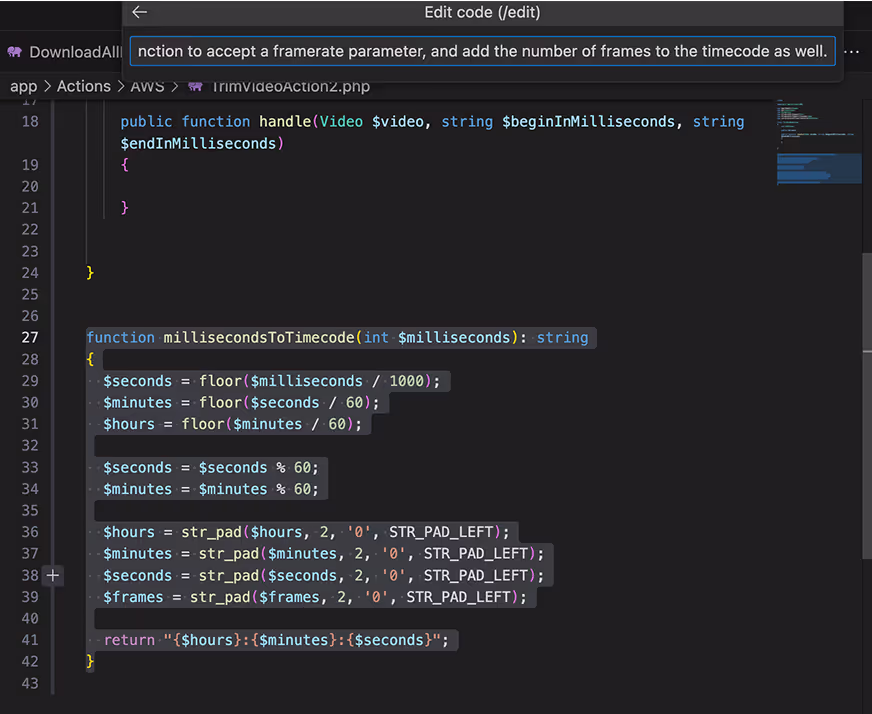Click the TrimVideoAction2.php breadcrumb
The height and width of the screenshot is (714, 872).
pyautogui.click(x=290, y=86)
